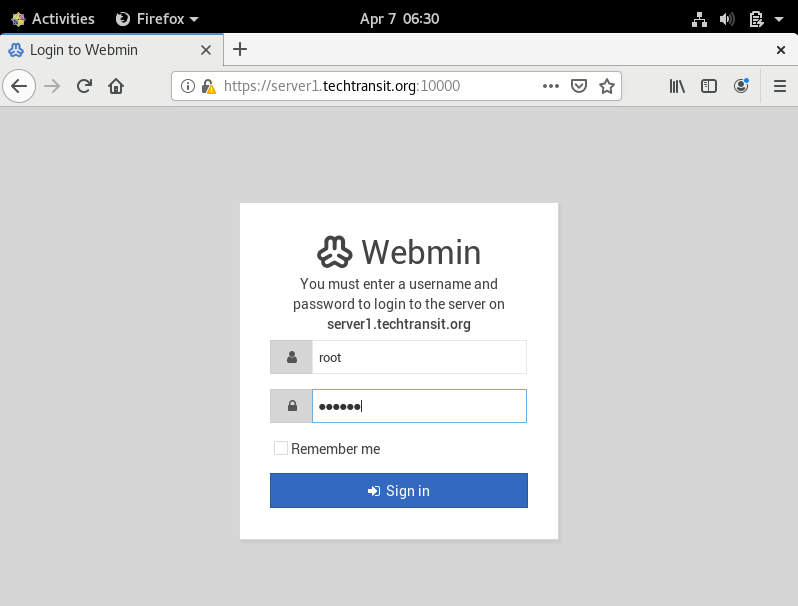Select the Login to Webmin tab

tap(111, 50)
